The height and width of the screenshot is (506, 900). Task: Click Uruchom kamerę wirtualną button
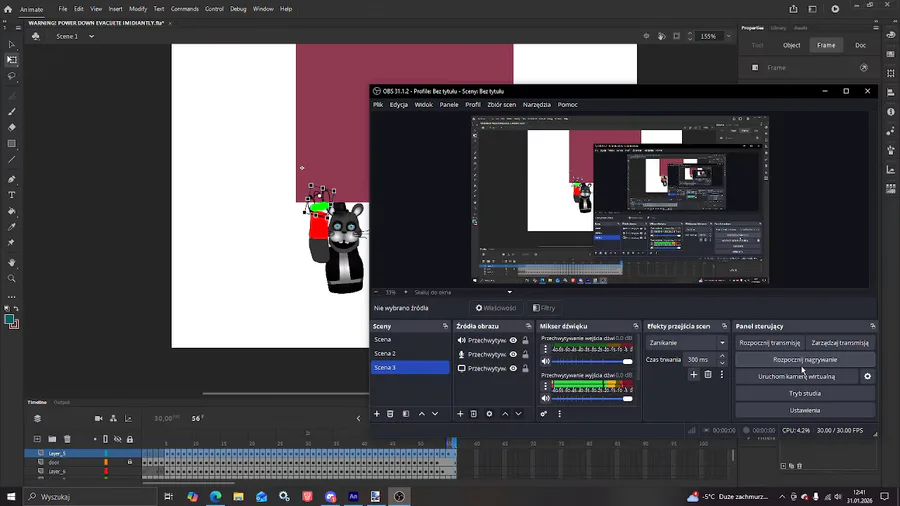pos(796,376)
